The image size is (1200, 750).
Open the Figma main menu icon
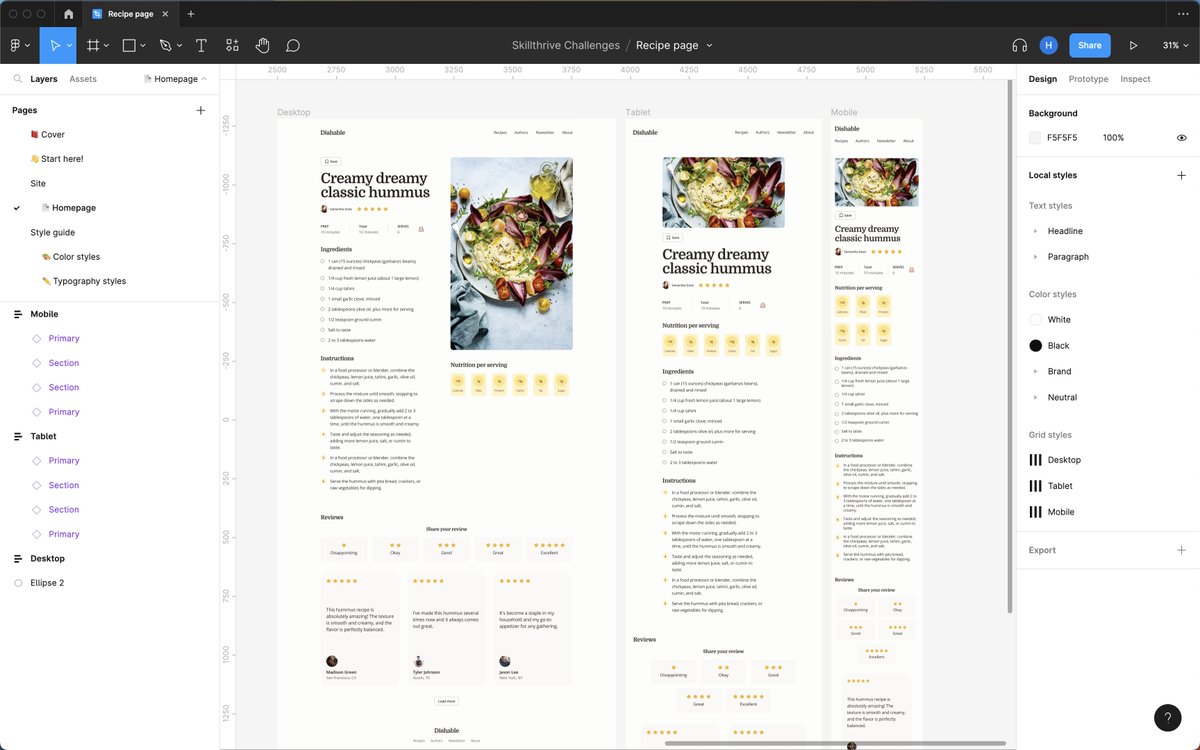coord(16,45)
